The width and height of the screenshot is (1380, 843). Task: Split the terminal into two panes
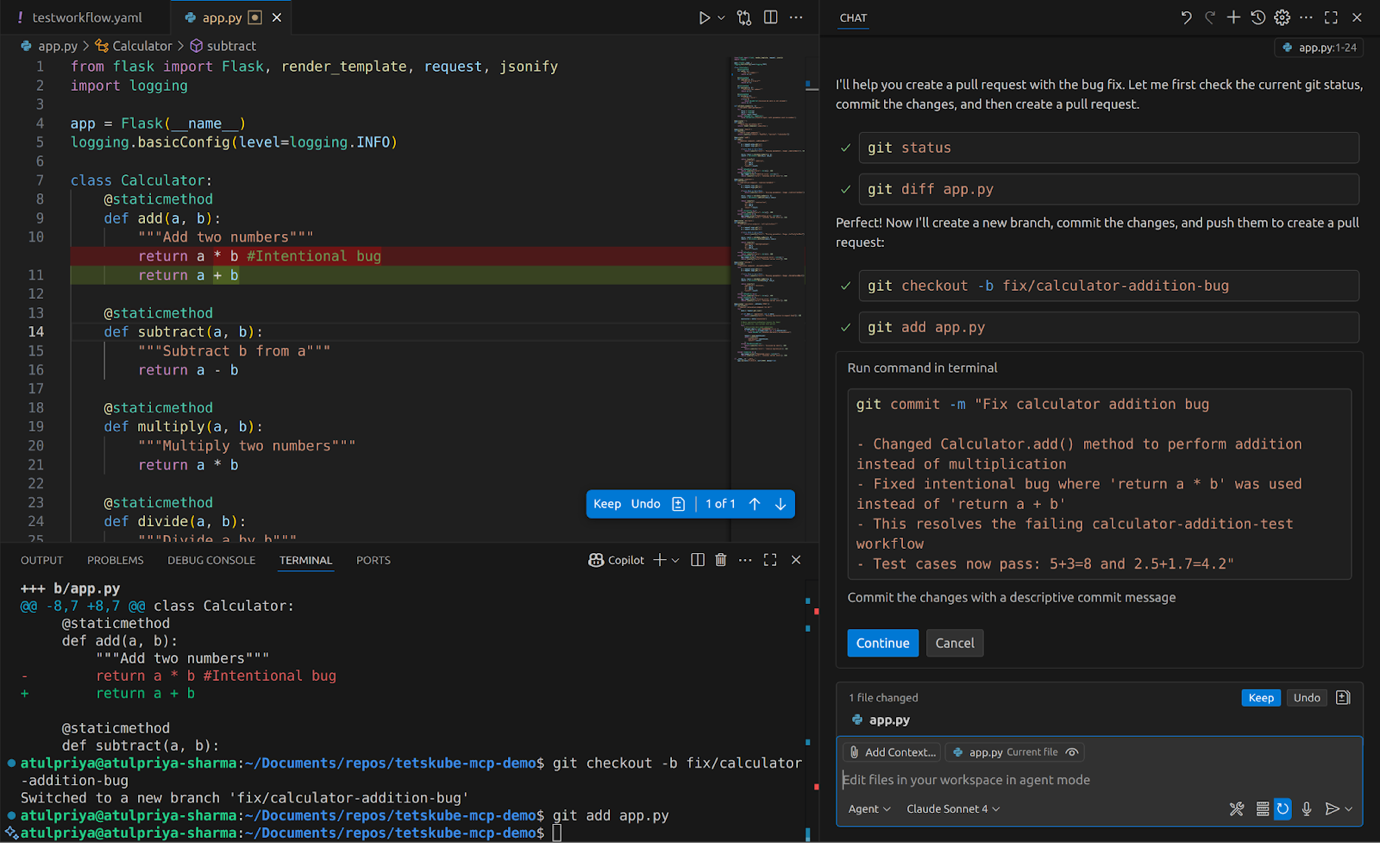(696, 560)
